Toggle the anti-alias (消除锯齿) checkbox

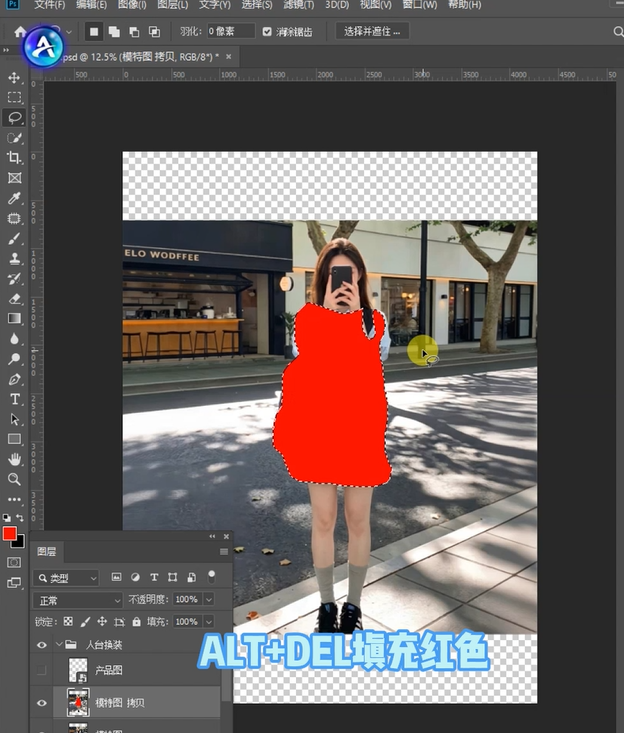267,32
